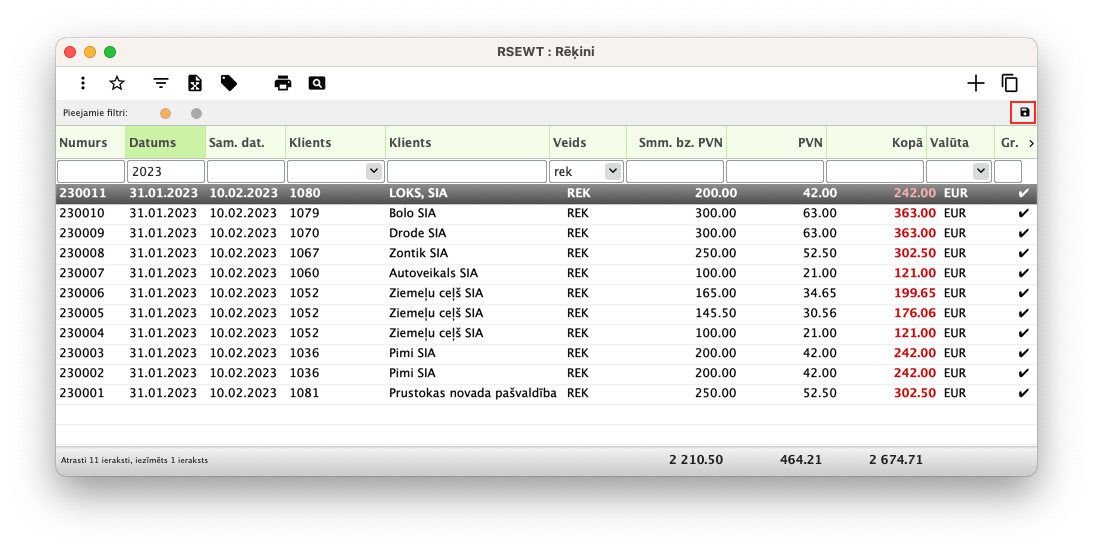Focus the Klients name filter field

coord(467,171)
